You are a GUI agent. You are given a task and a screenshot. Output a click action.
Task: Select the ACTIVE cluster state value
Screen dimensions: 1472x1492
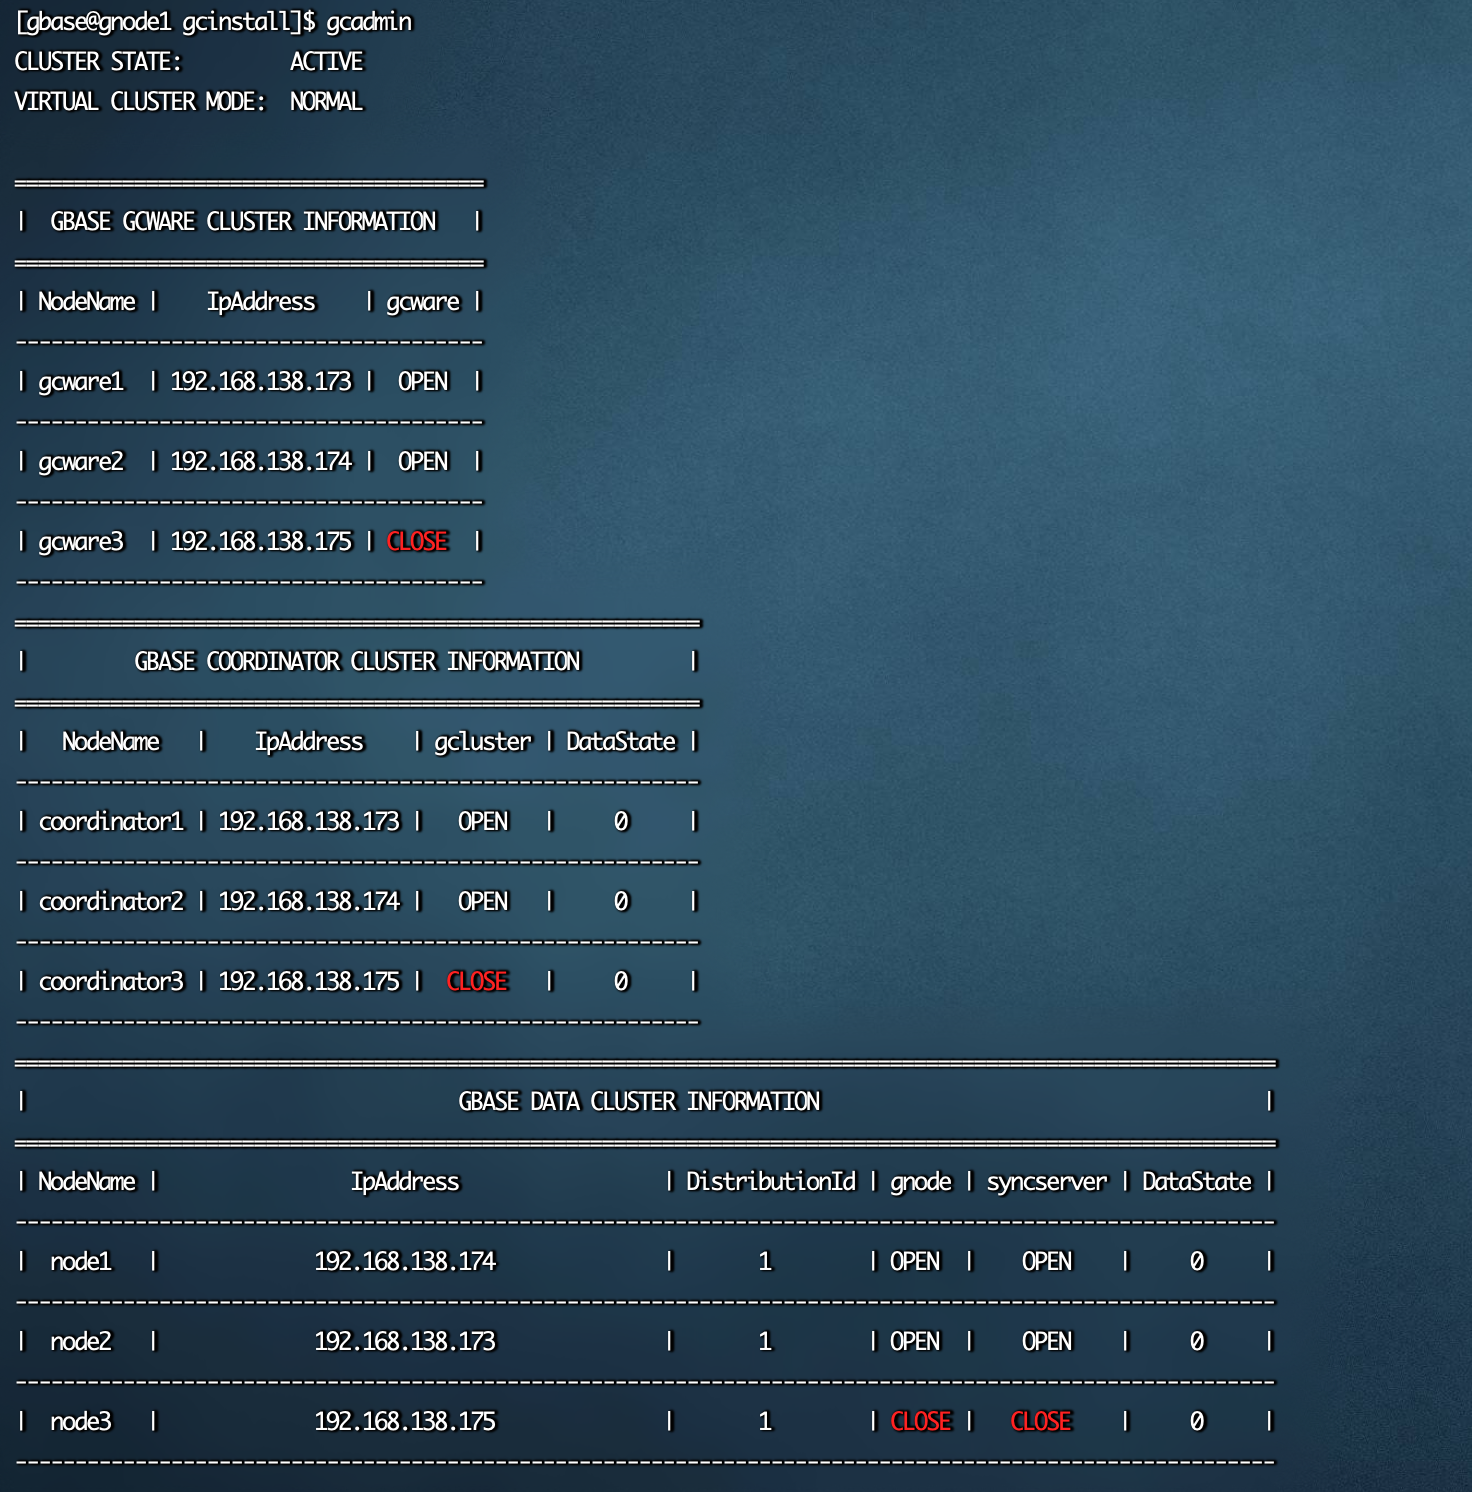click(327, 62)
